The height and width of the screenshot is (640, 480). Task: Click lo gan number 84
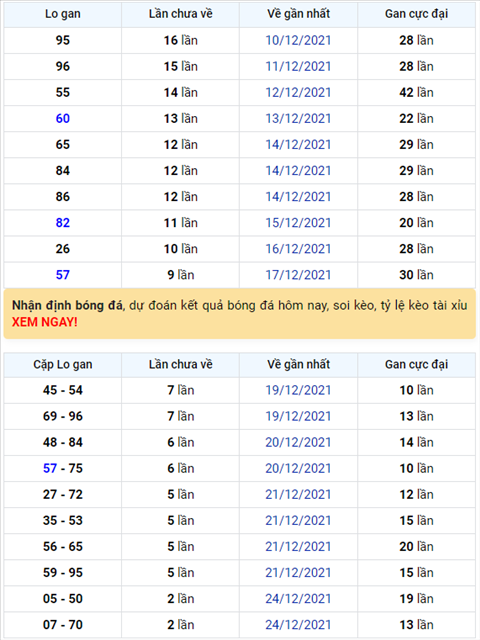click(63, 171)
